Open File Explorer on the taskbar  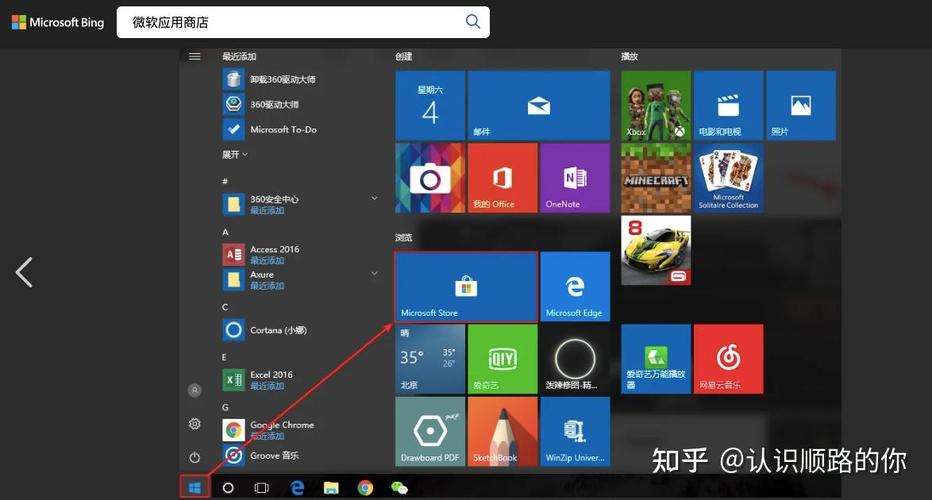331,488
